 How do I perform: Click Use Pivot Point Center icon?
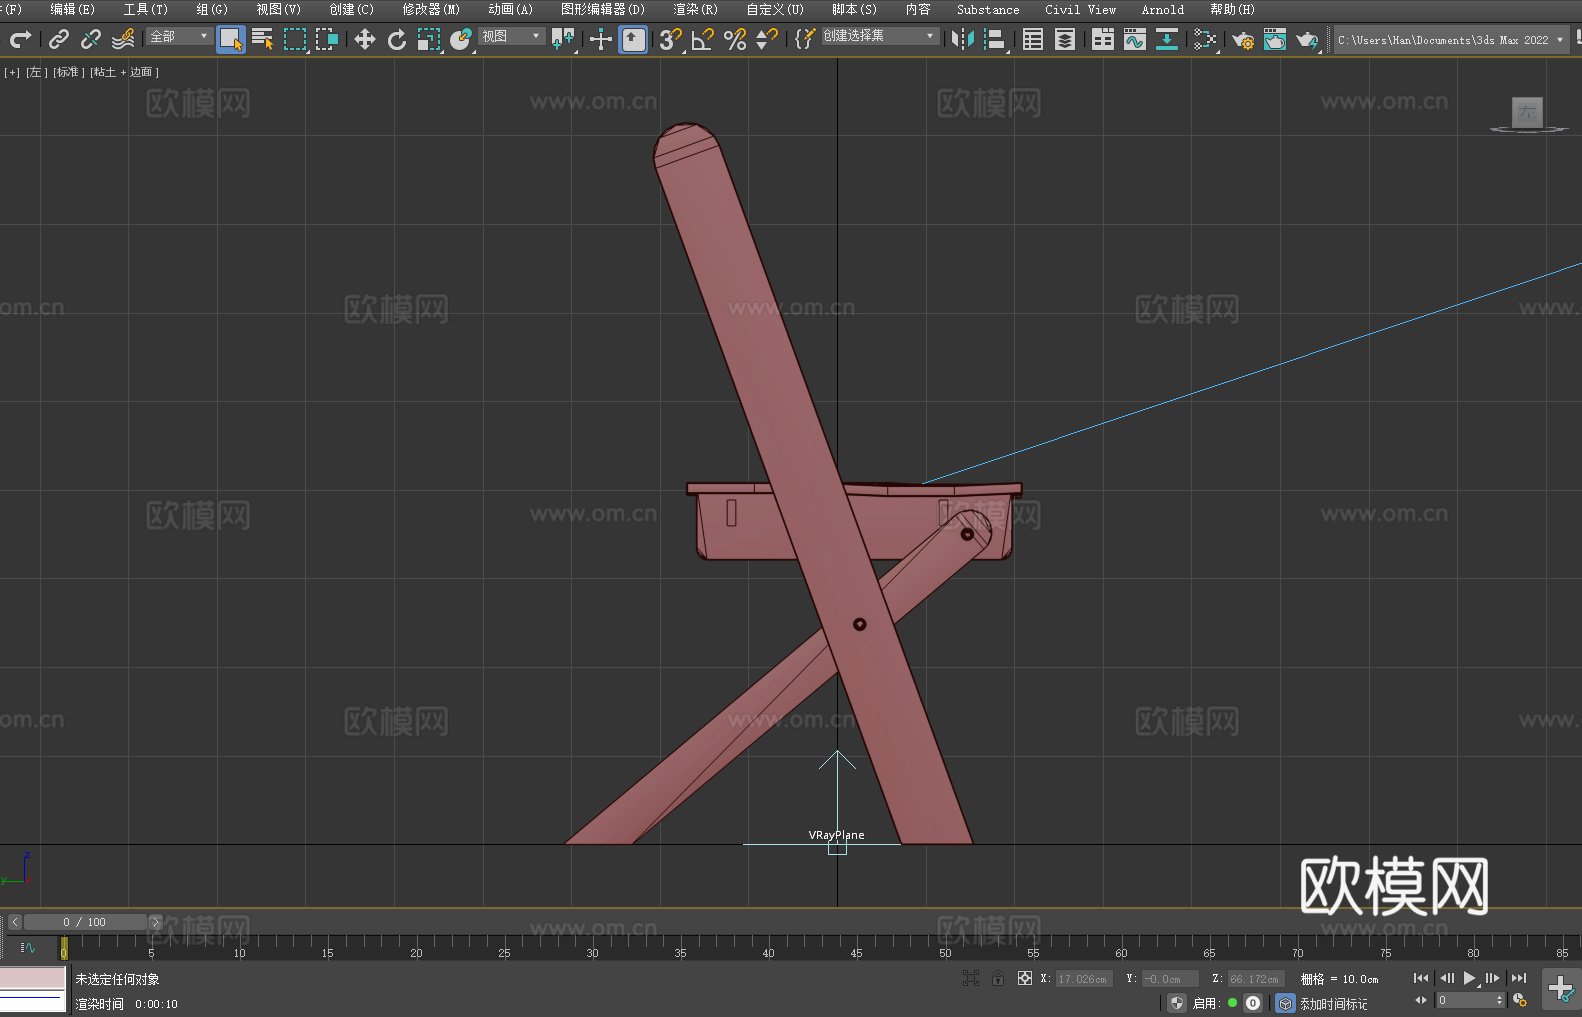tap(563, 39)
